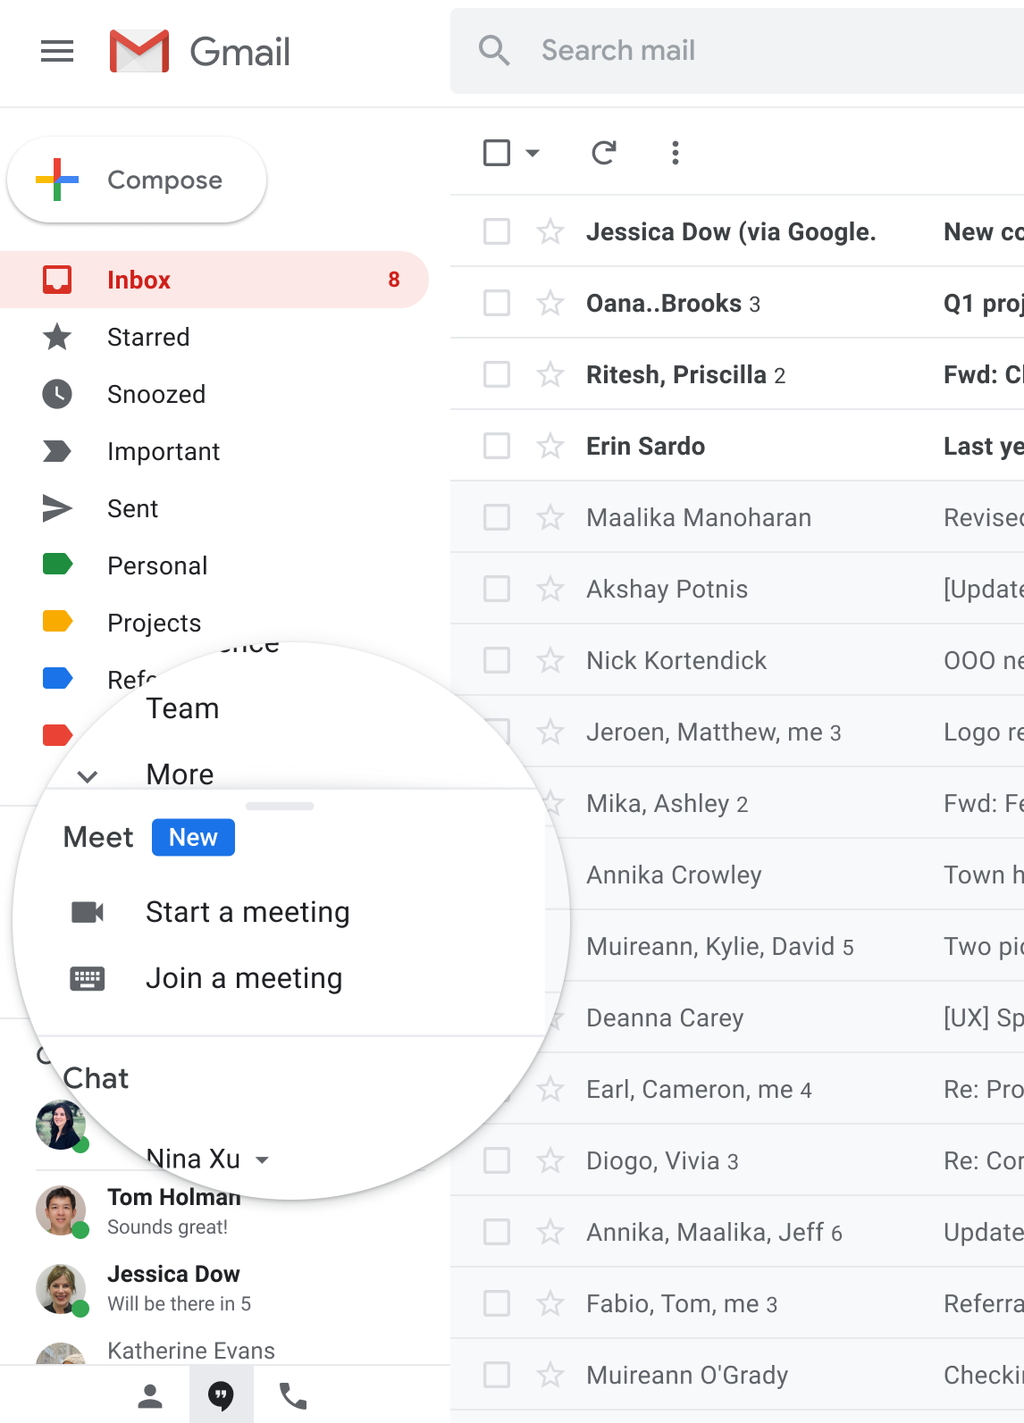Click the Join a meeting keypad icon

88,978
